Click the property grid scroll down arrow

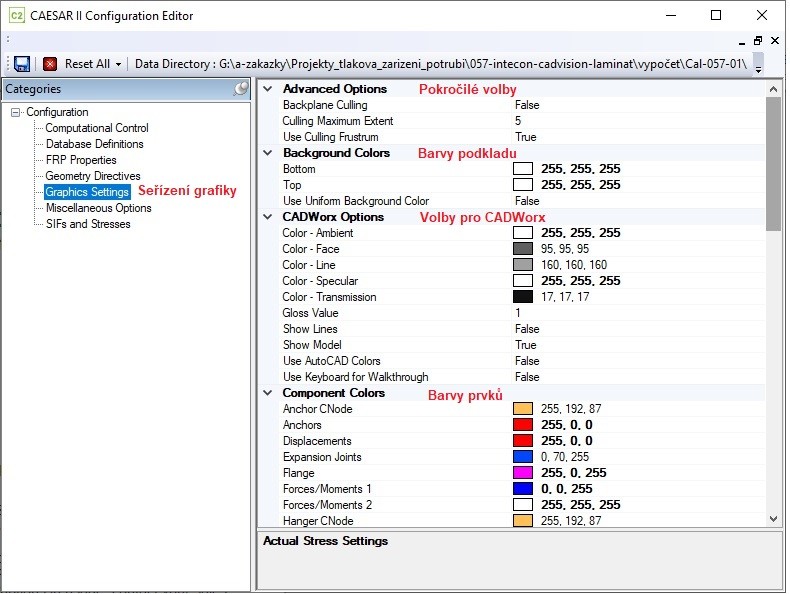click(773, 519)
